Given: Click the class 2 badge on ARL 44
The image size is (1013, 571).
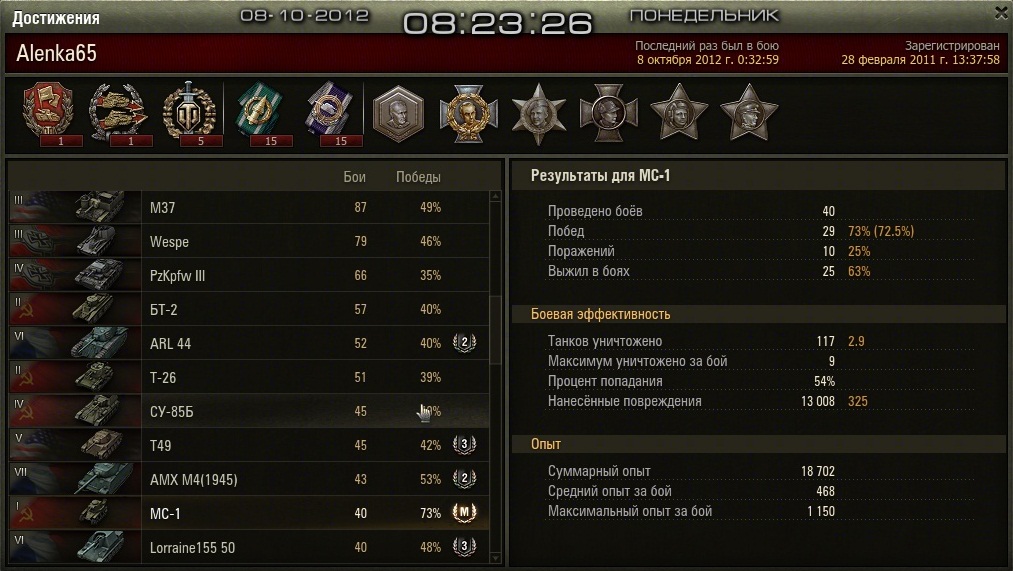Looking at the screenshot, I should (464, 342).
